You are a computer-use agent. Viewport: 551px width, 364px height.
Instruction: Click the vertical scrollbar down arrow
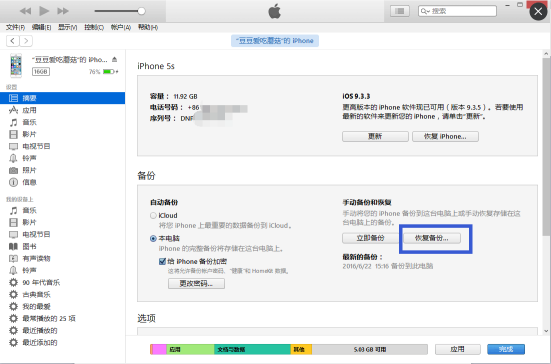point(546,331)
